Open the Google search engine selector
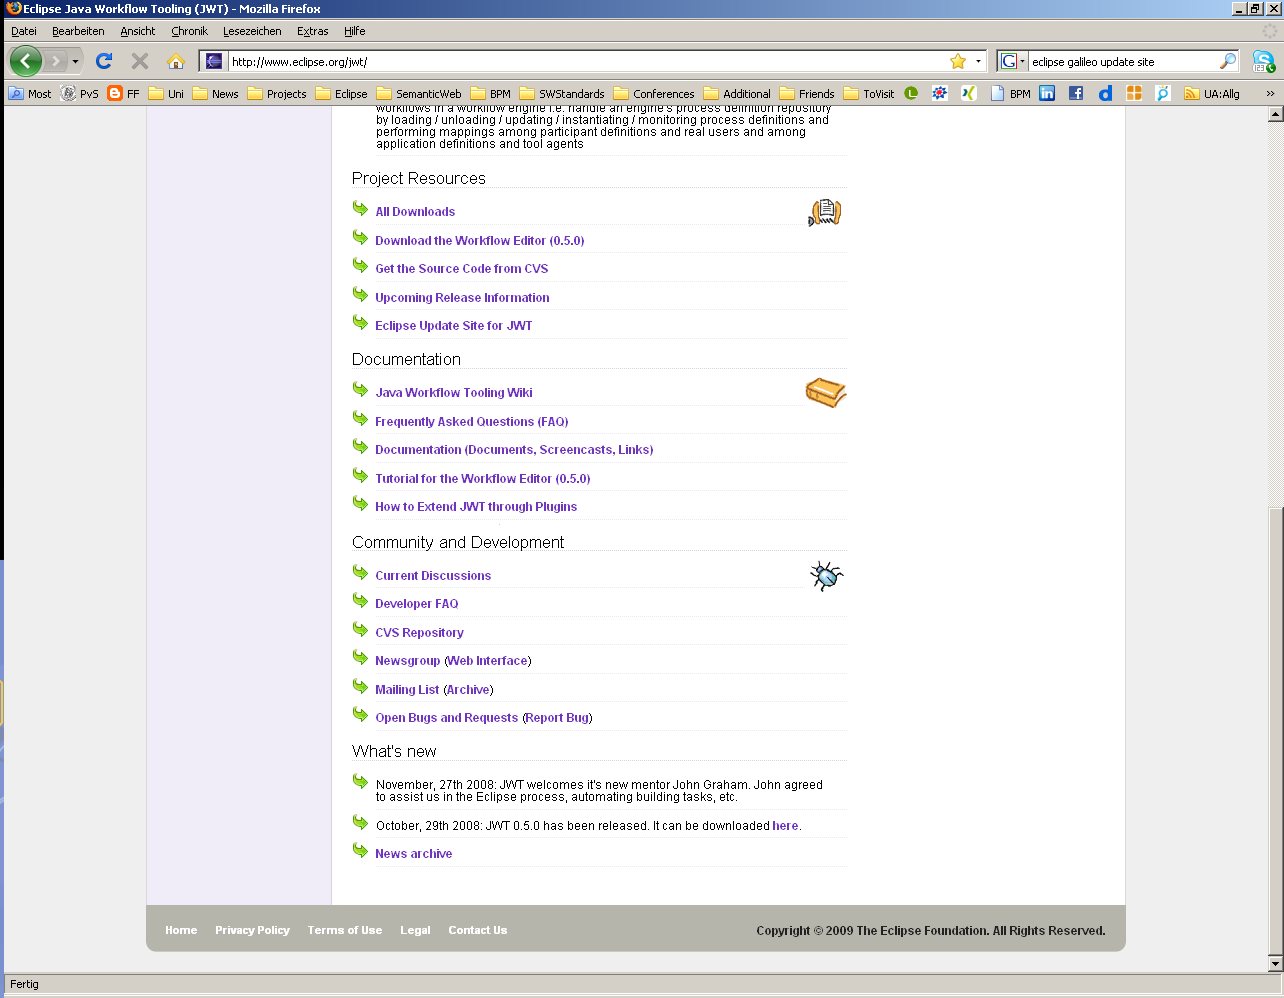The width and height of the screenshot is (1284, 998). click(x=1013, y=62)
